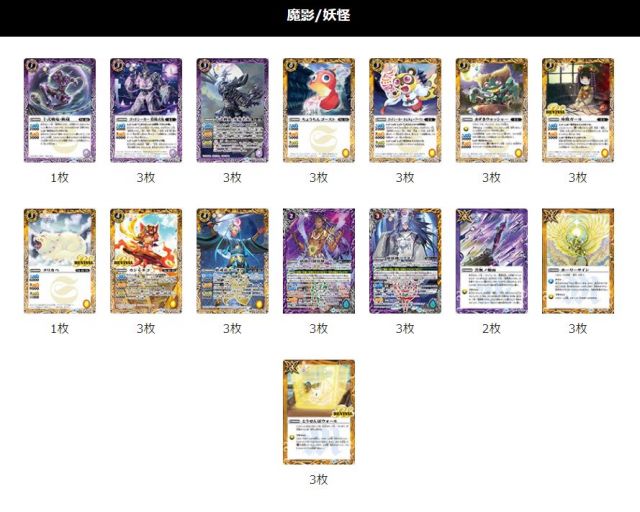Image resolution: width=640 pixels, height=512 pixels.
Task: Open the blue spiky-haired figure nexus card
Action: 405,261
